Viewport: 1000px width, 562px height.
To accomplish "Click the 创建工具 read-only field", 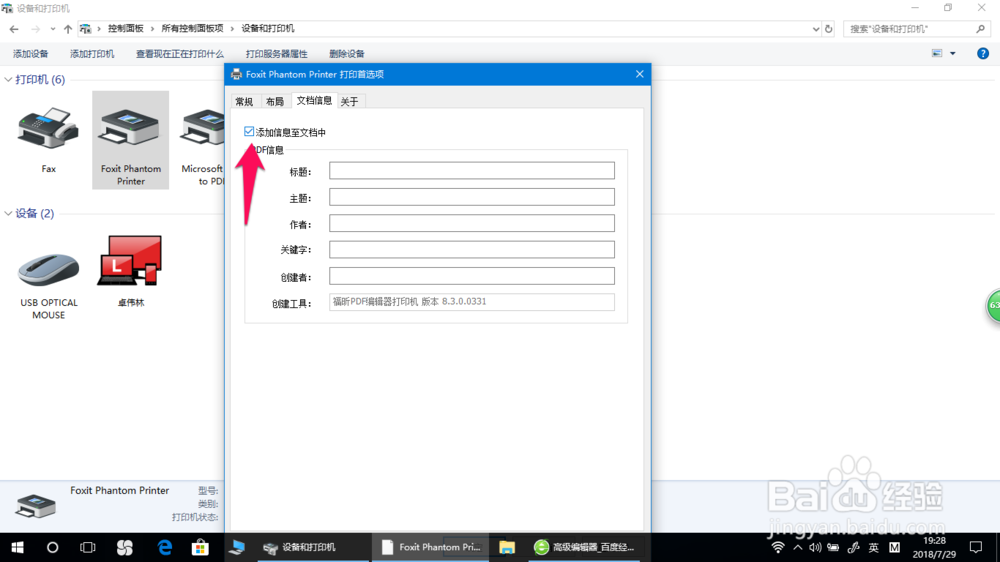I will [472, 302].
